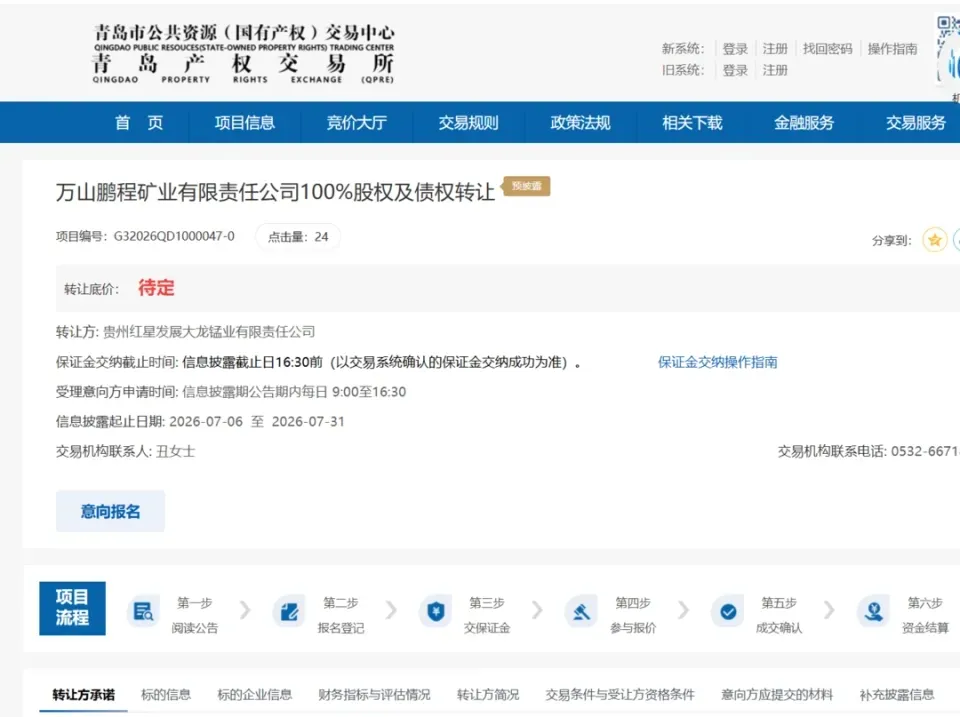Click 登录 for the 旧系统

click(735, 70)
